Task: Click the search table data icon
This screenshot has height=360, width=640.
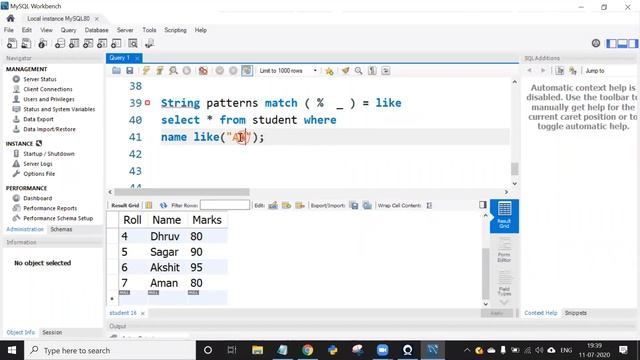Action: [x=133, y=43]
